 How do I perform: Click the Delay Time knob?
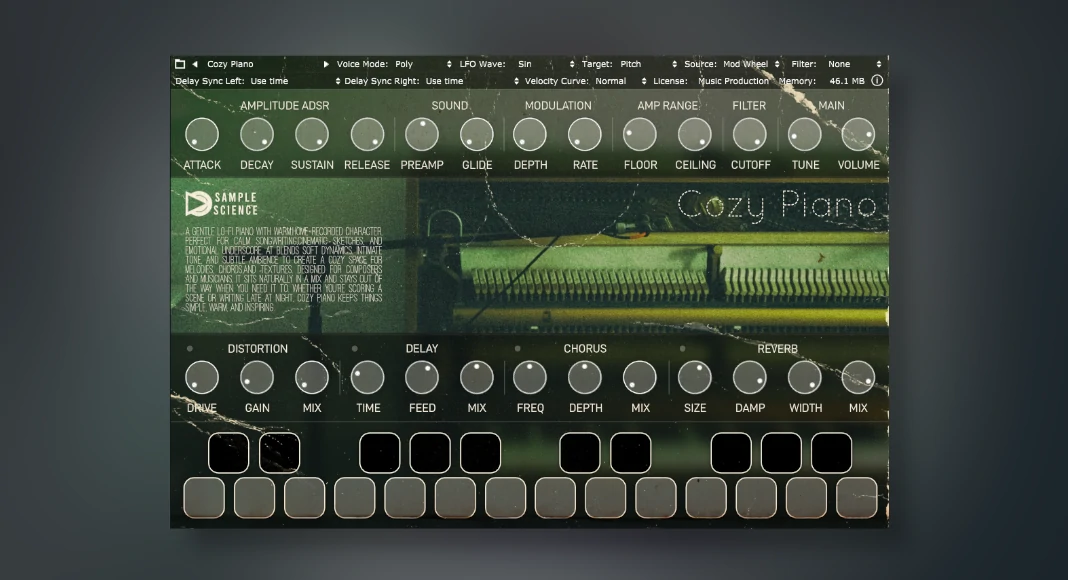367,377
